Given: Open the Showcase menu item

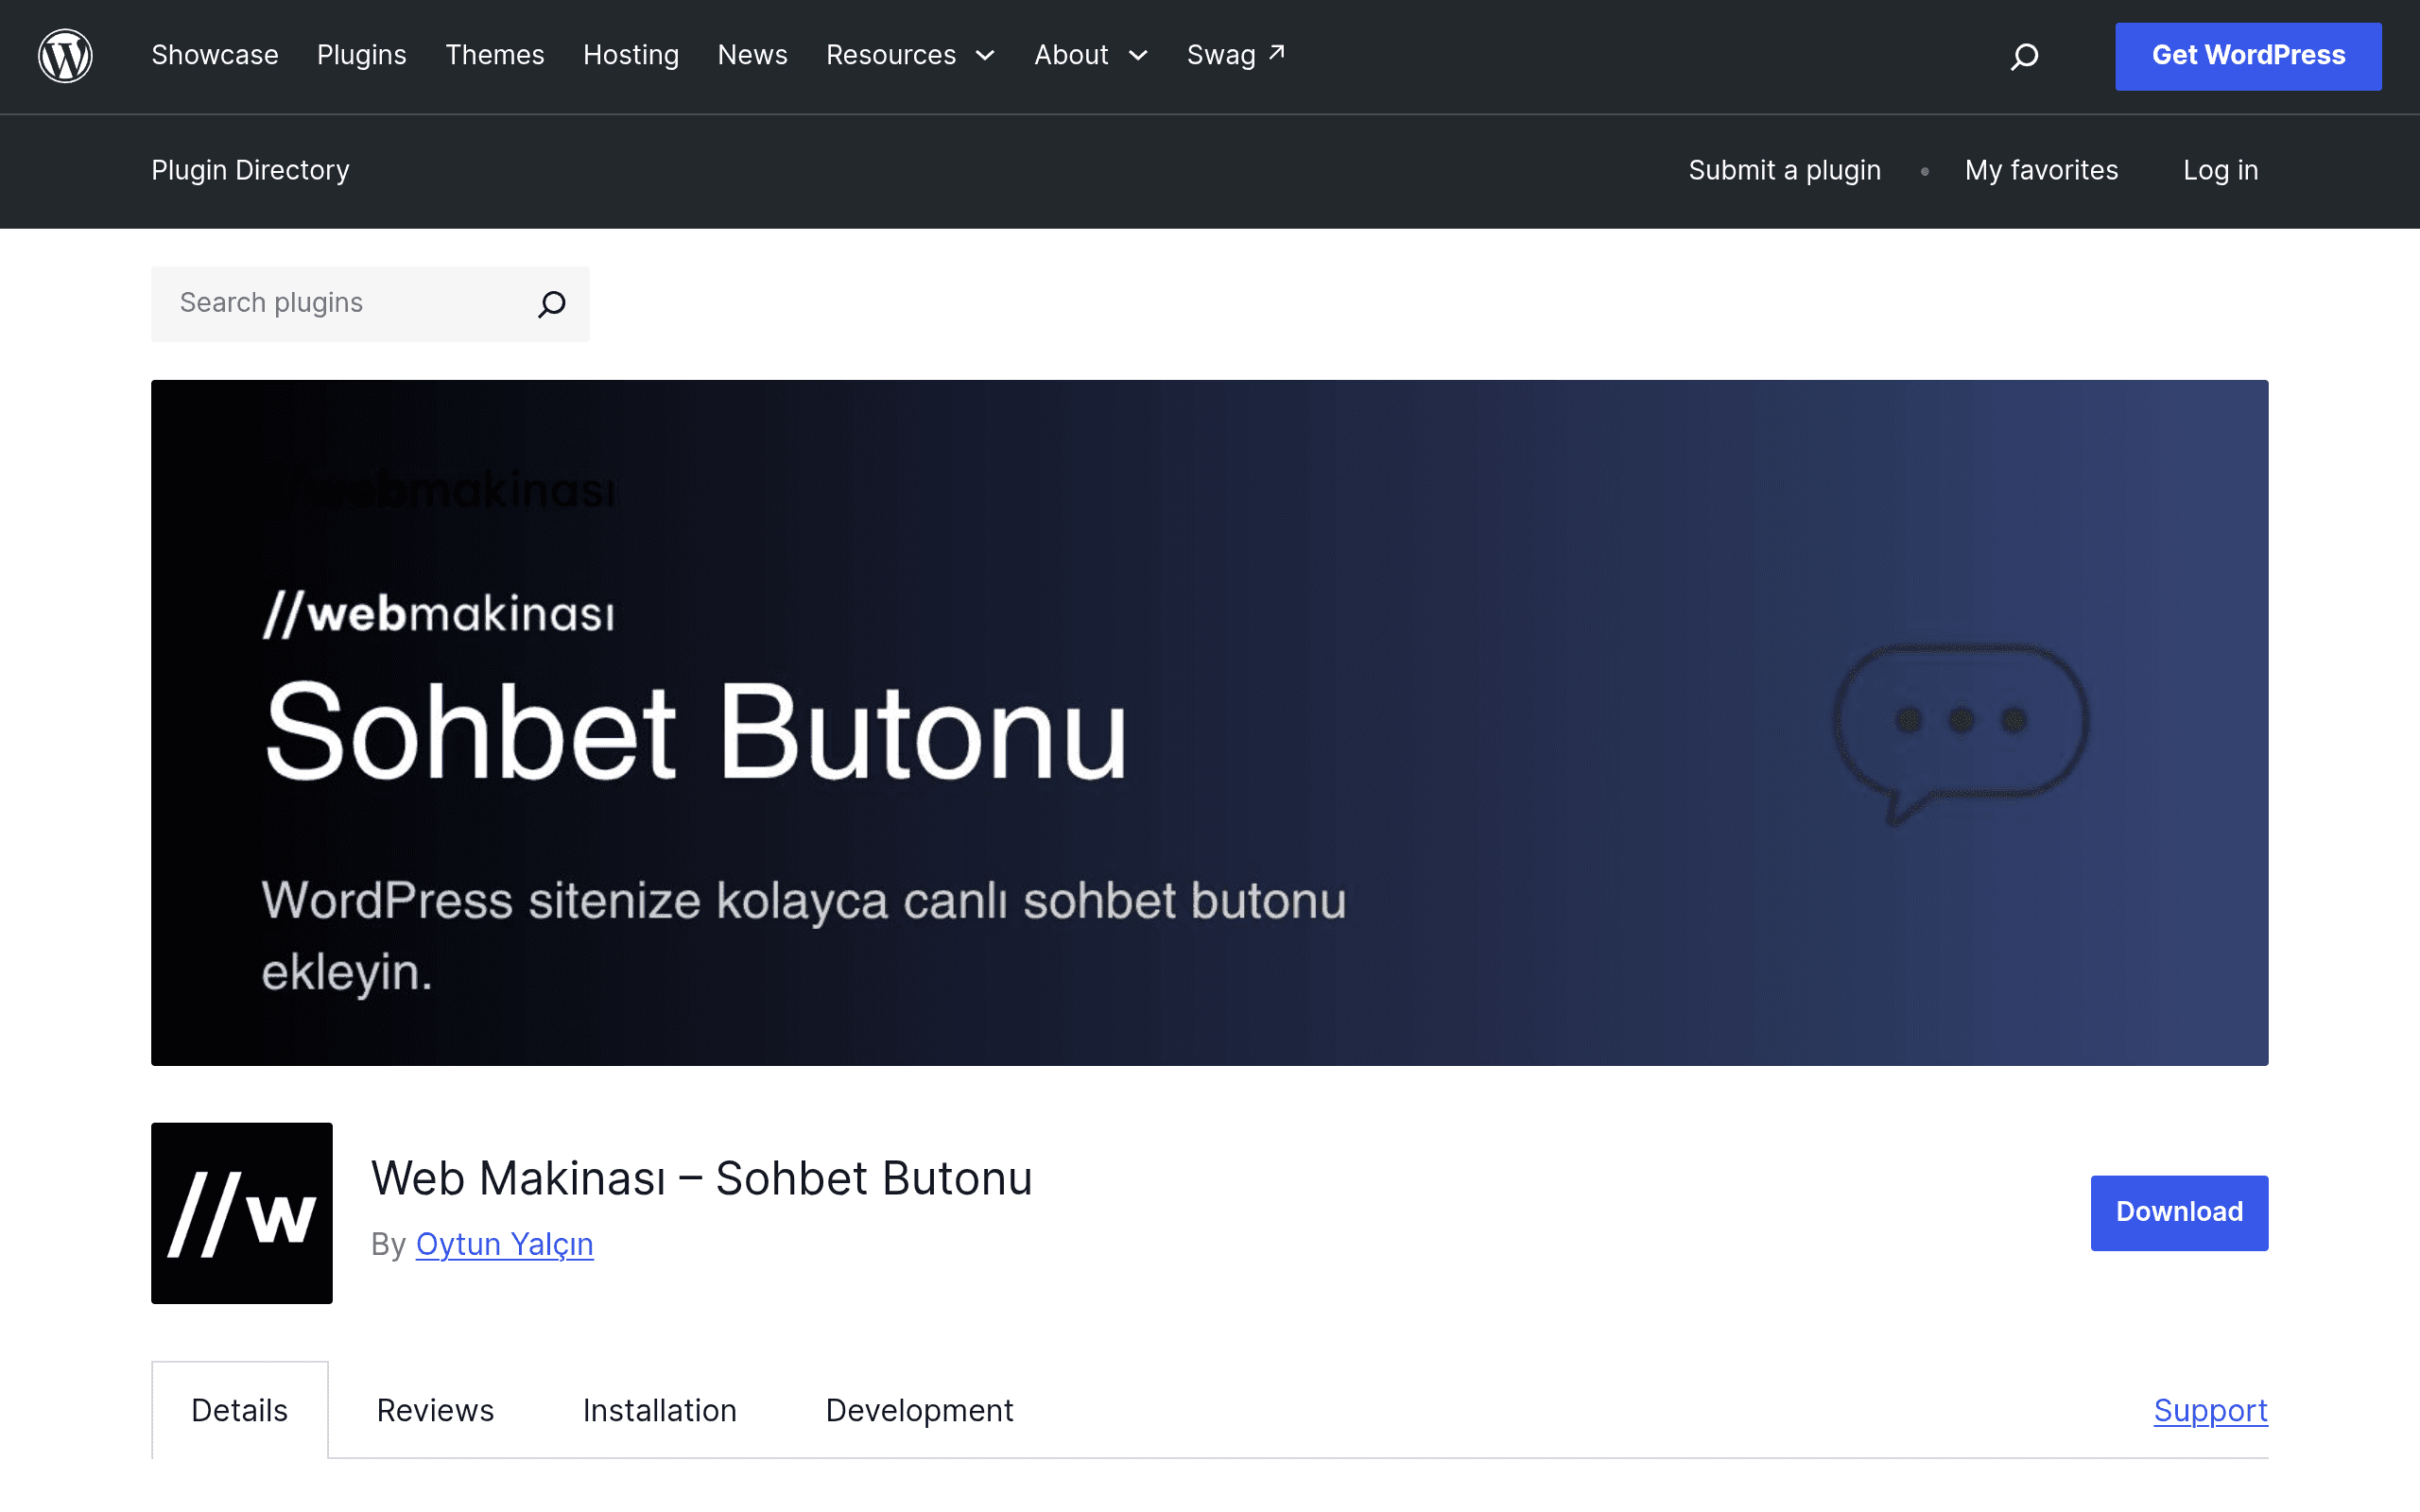Looking at the screenshot, I should [x=215, y=55].
